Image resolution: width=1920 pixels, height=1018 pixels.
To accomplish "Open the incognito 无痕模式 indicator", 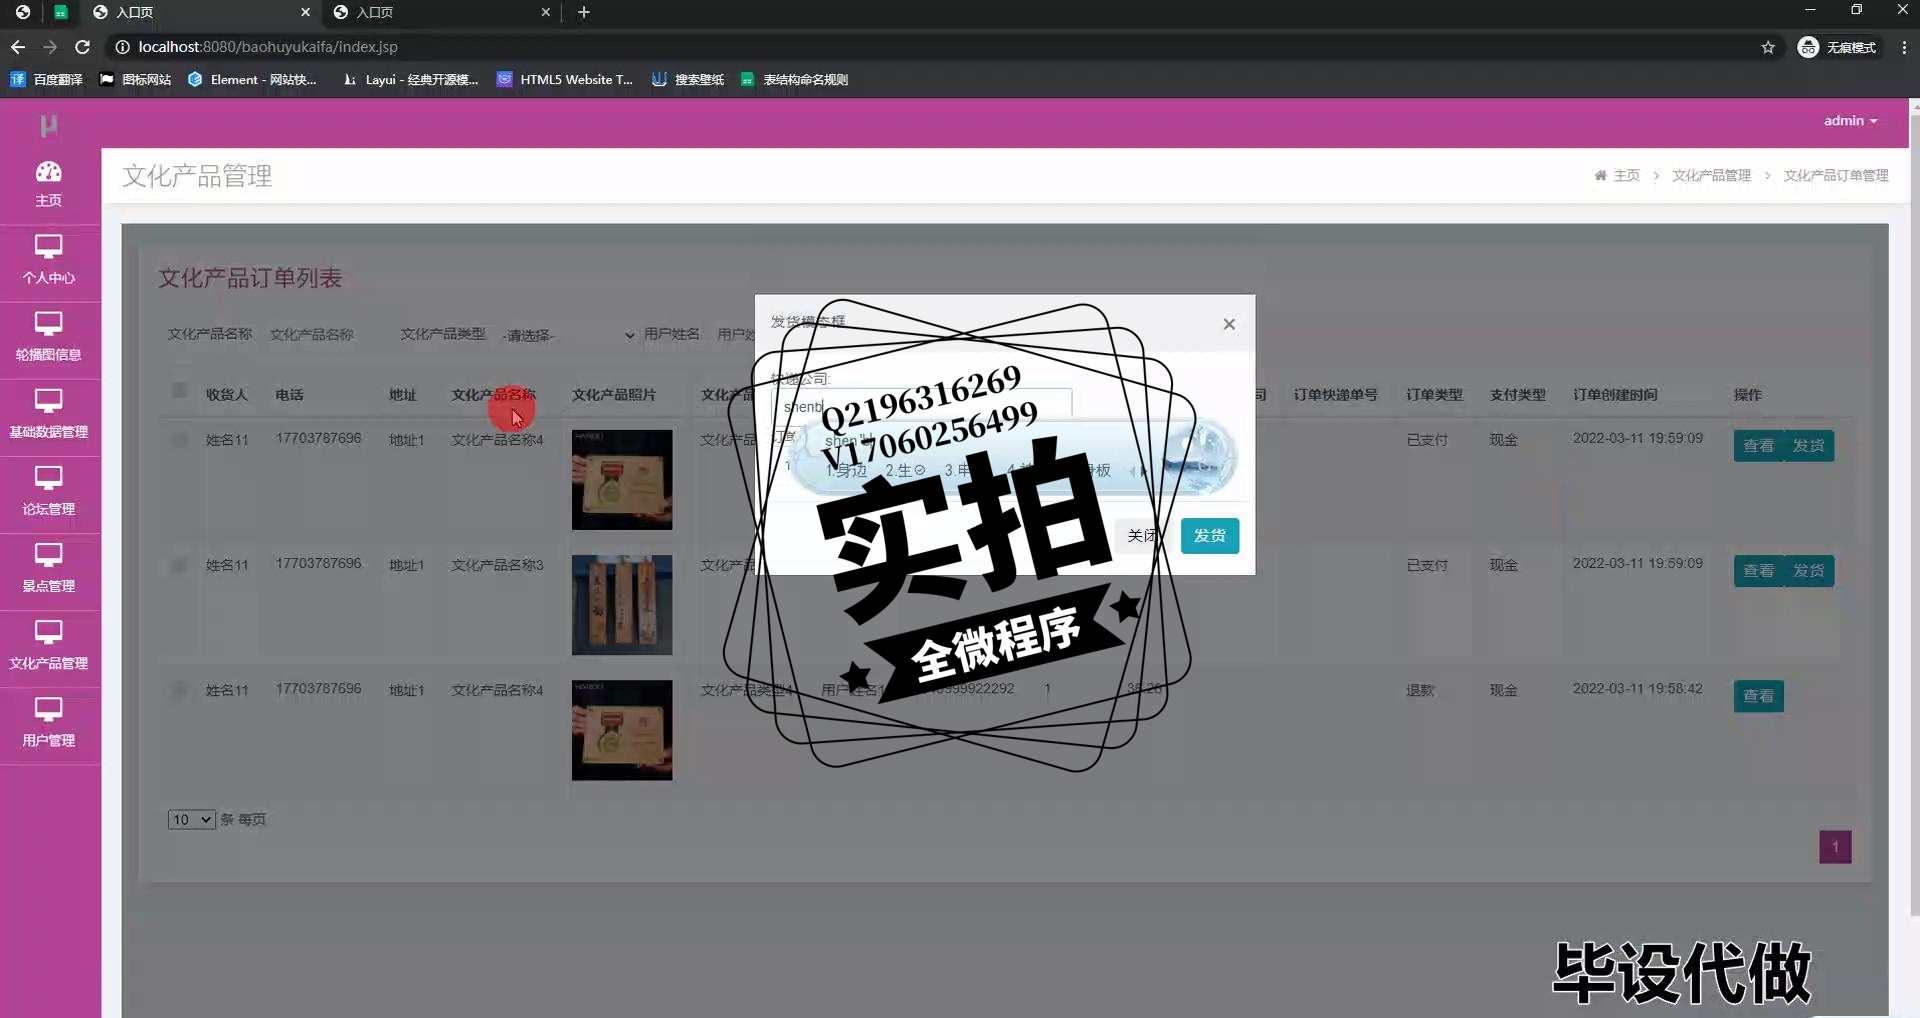I will point(1838,47).
